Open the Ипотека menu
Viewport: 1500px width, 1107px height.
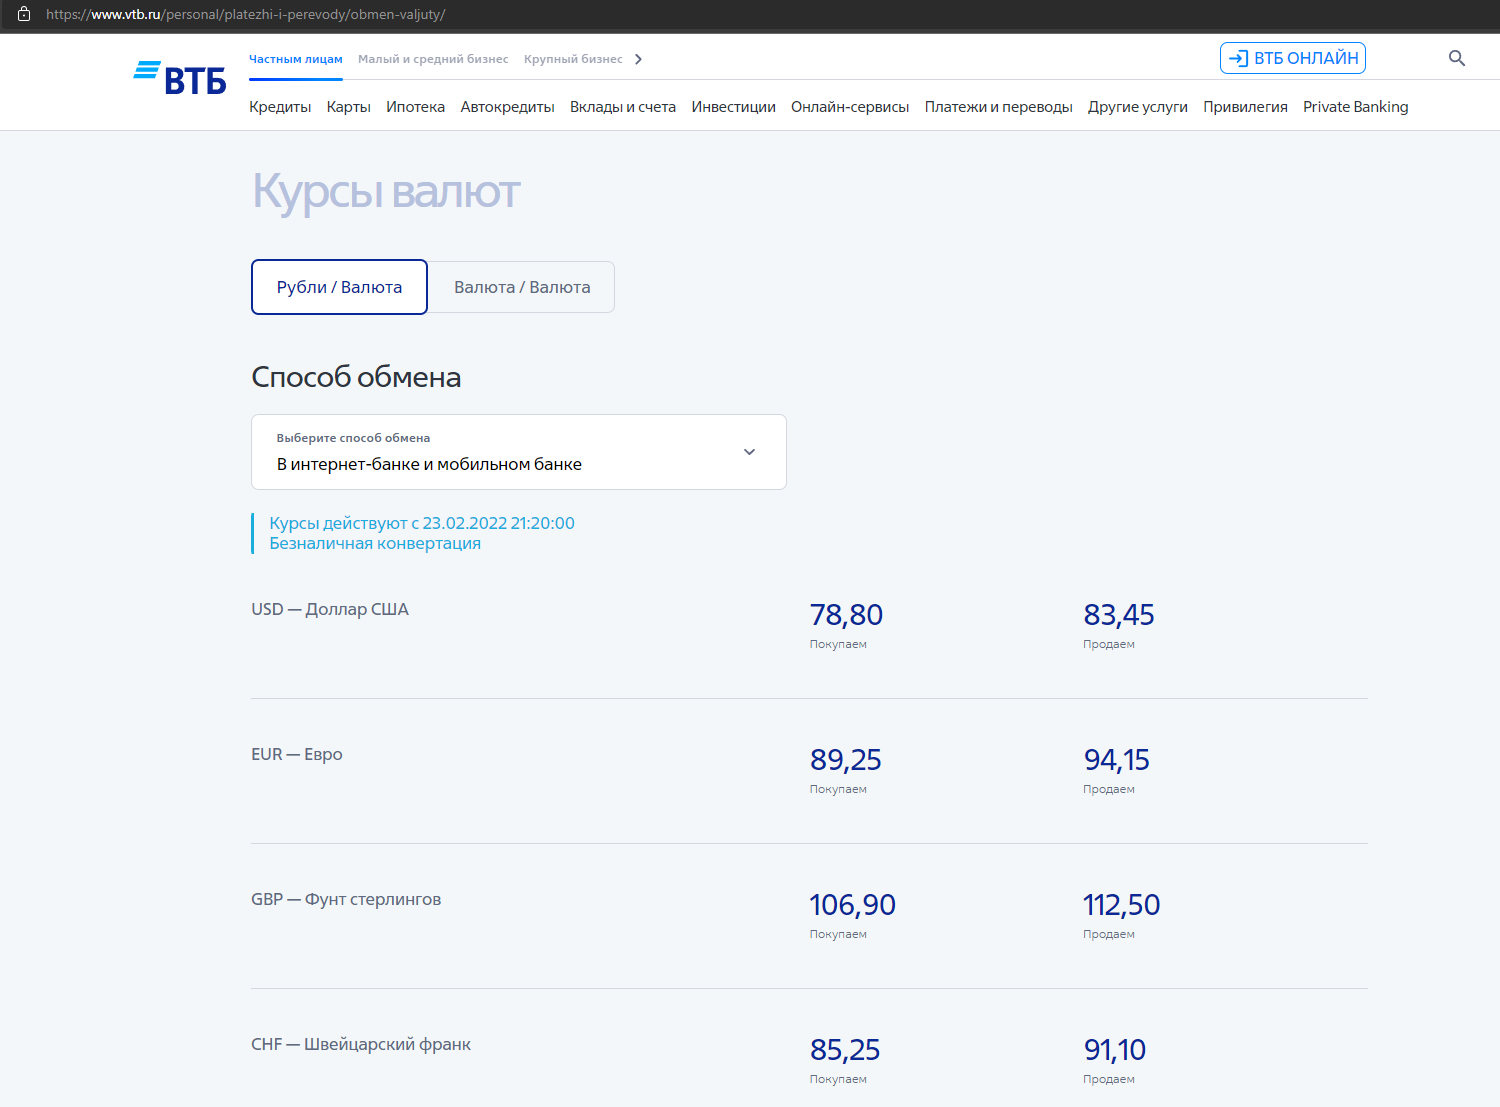415,107
